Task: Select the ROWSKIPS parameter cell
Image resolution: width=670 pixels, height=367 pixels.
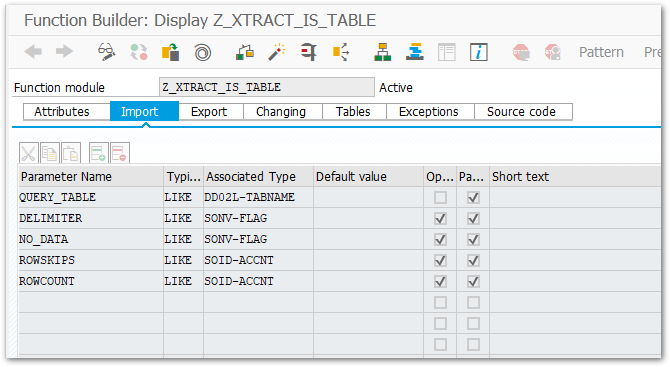Action: pos(91,260)
